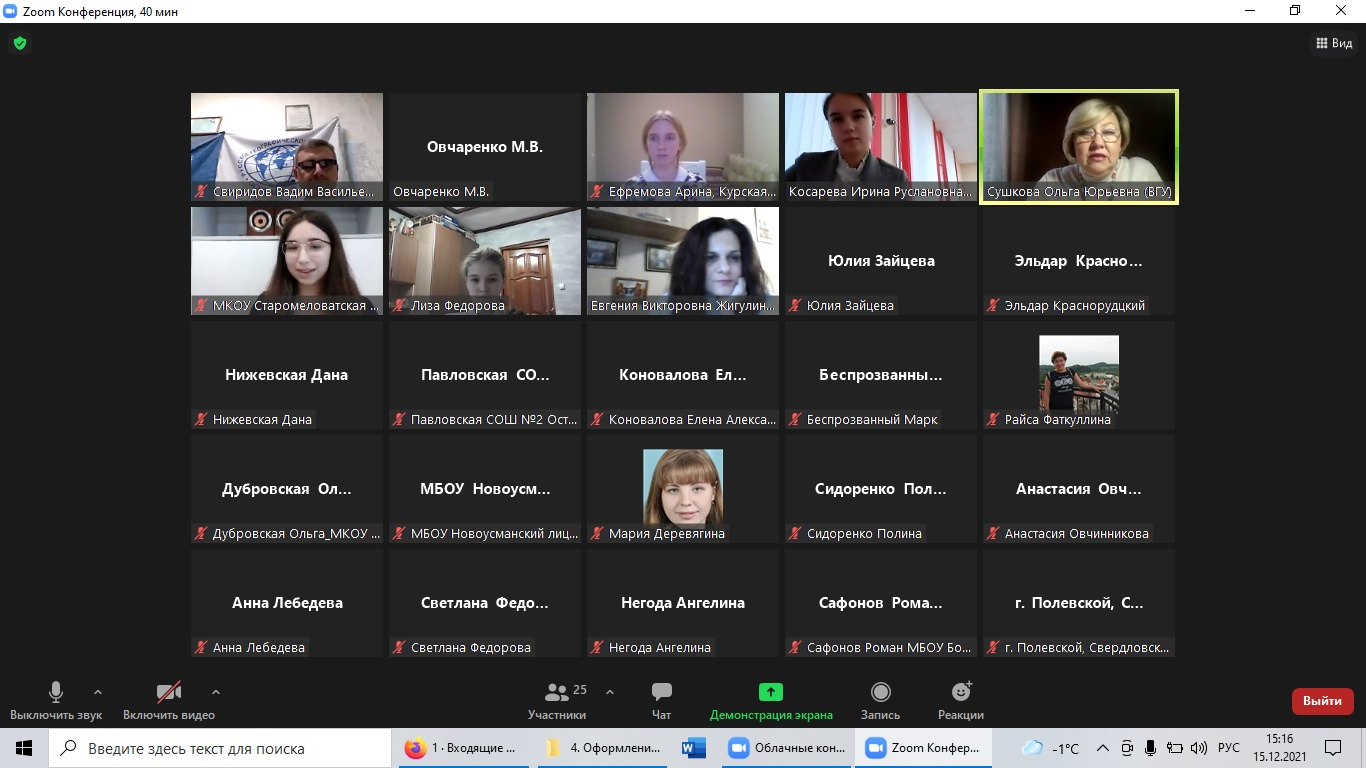This screenshot has height=768, width=1366.
Task: Turn on camera with Включить видео
Action: (x=169, y=700)
